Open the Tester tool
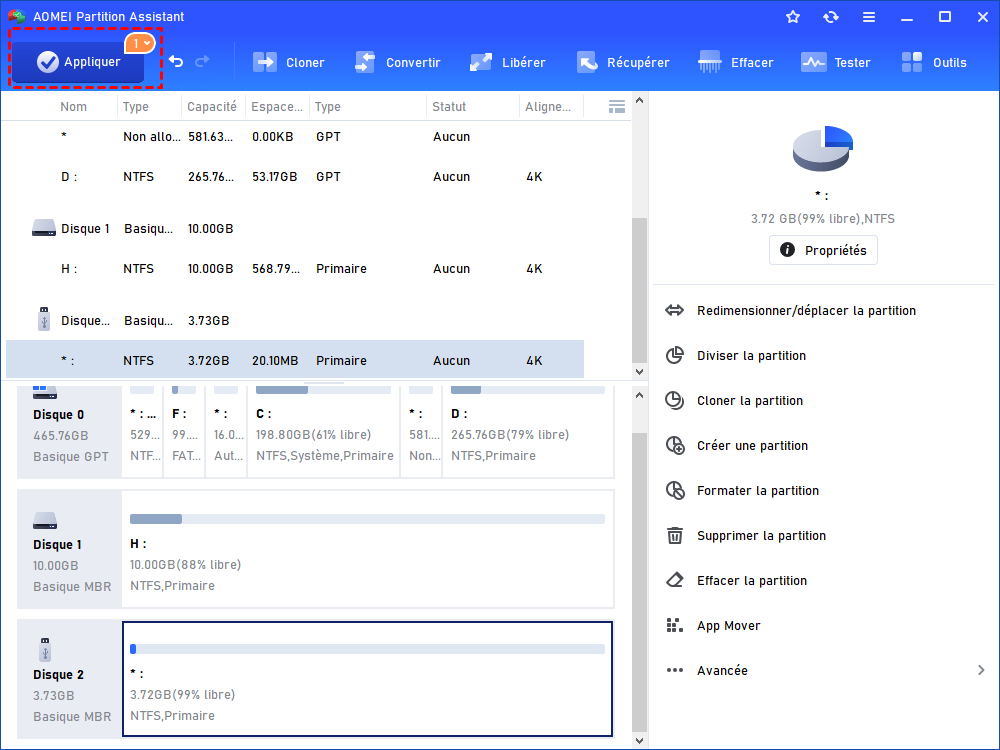Screen dimensions: 1000x750 (835, 62)
